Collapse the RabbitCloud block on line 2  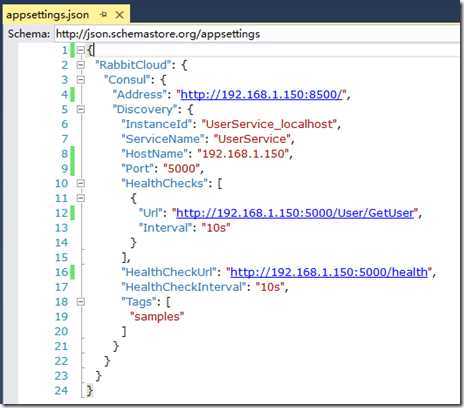click(81, 65)
